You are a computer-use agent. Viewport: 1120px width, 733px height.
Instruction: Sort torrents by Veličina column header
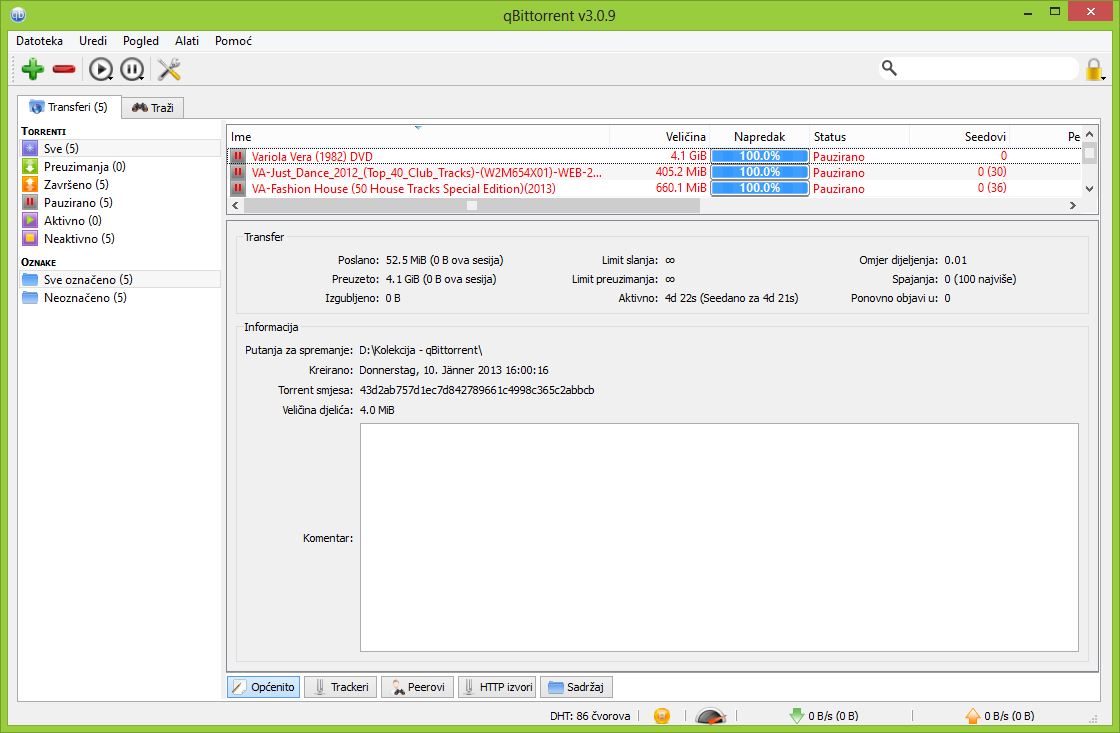point(659,136)
